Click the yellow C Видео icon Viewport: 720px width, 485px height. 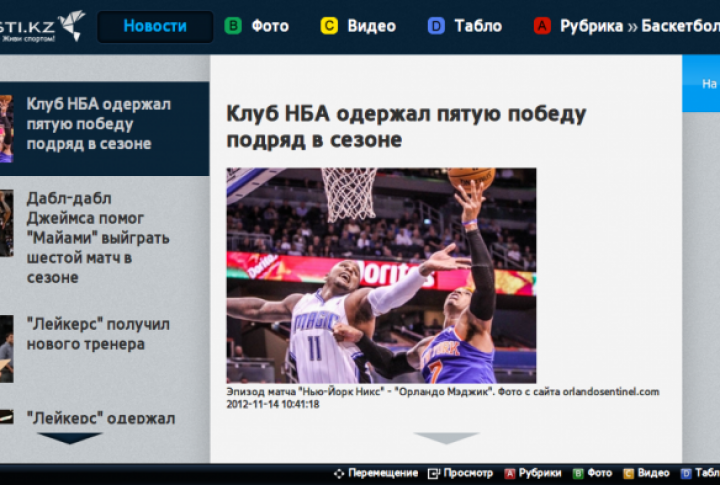tap(329, 26)
